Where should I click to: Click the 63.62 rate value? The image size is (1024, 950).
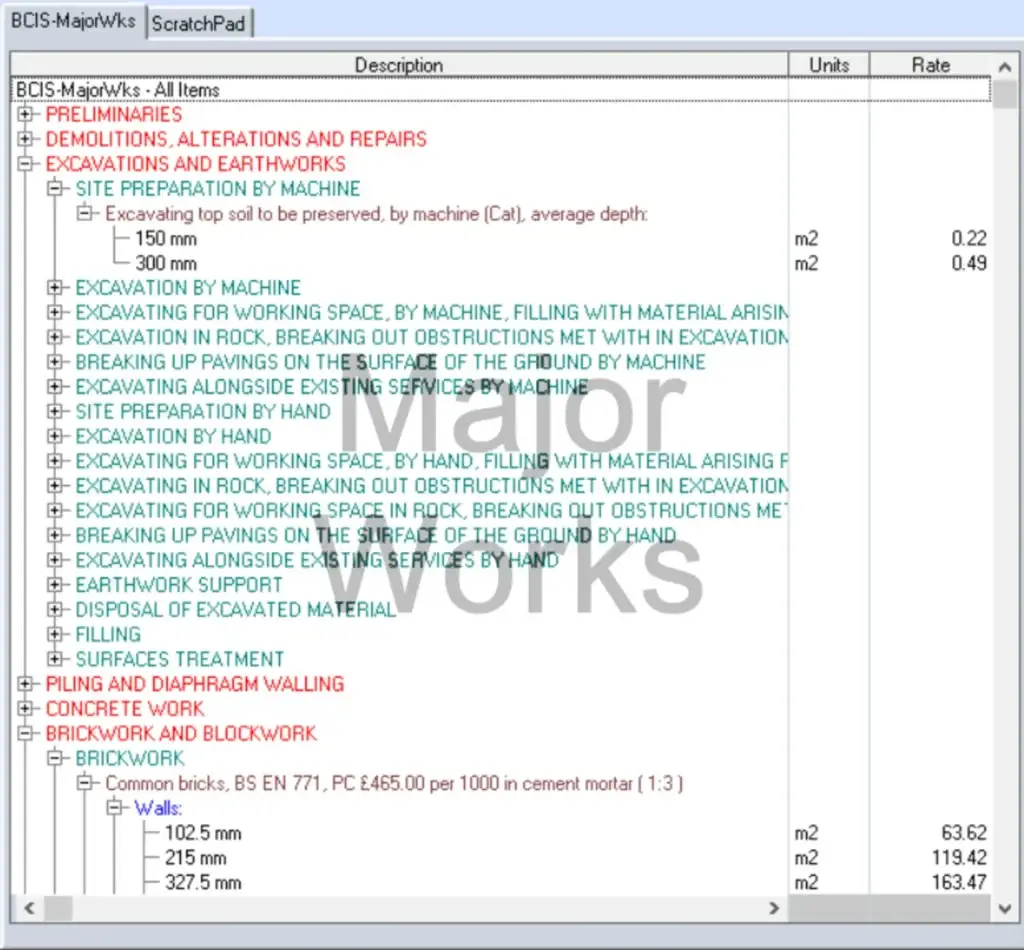[964, 832]
